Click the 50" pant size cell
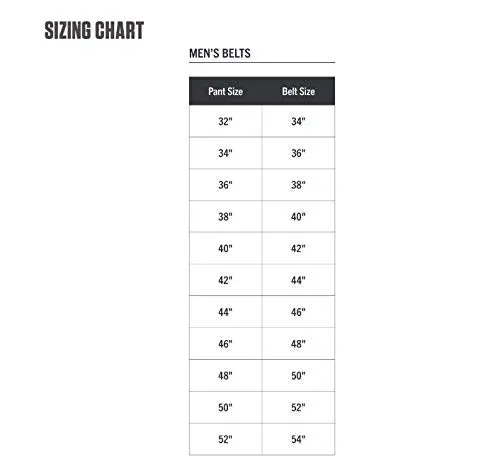The height and width of the screenshot is (471, 500). [x=225, y=407]
